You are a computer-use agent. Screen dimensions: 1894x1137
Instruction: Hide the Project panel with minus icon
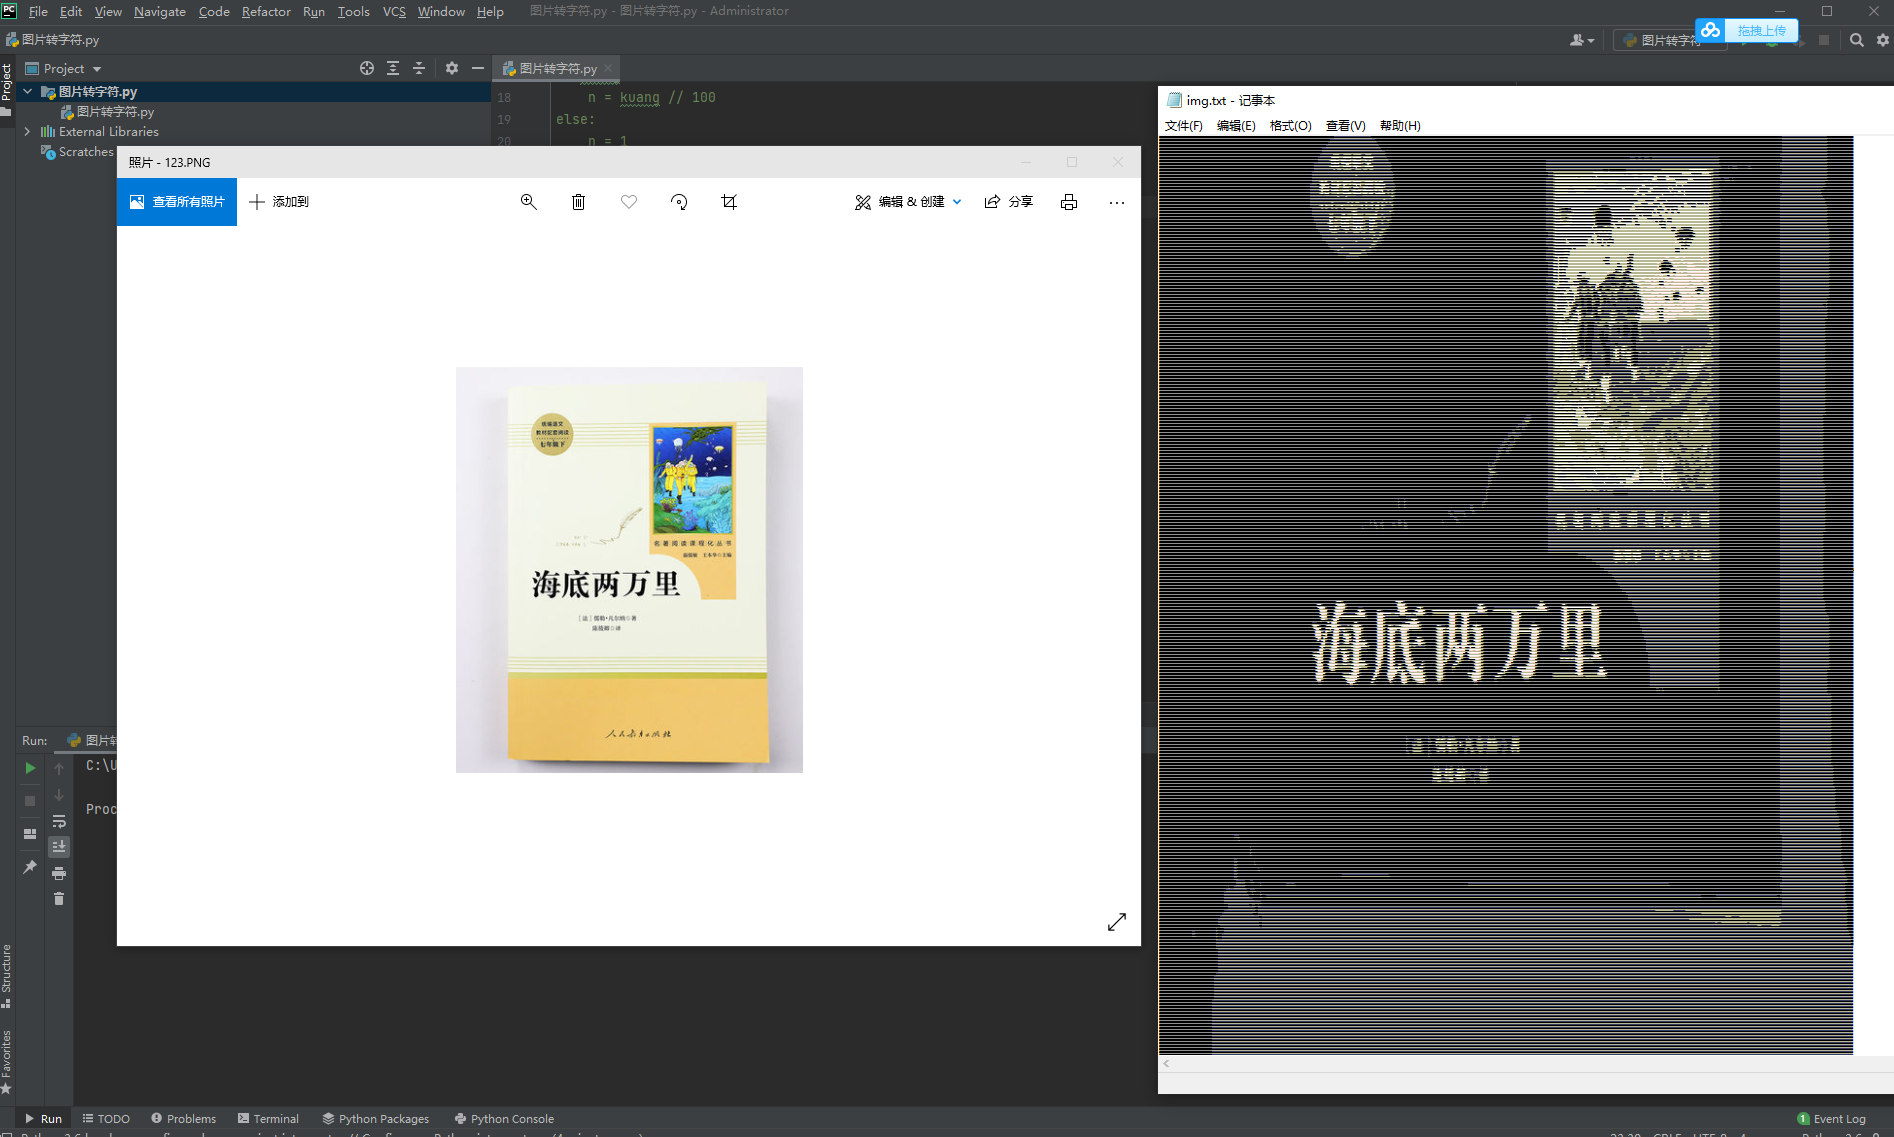[x=478, y=68]
